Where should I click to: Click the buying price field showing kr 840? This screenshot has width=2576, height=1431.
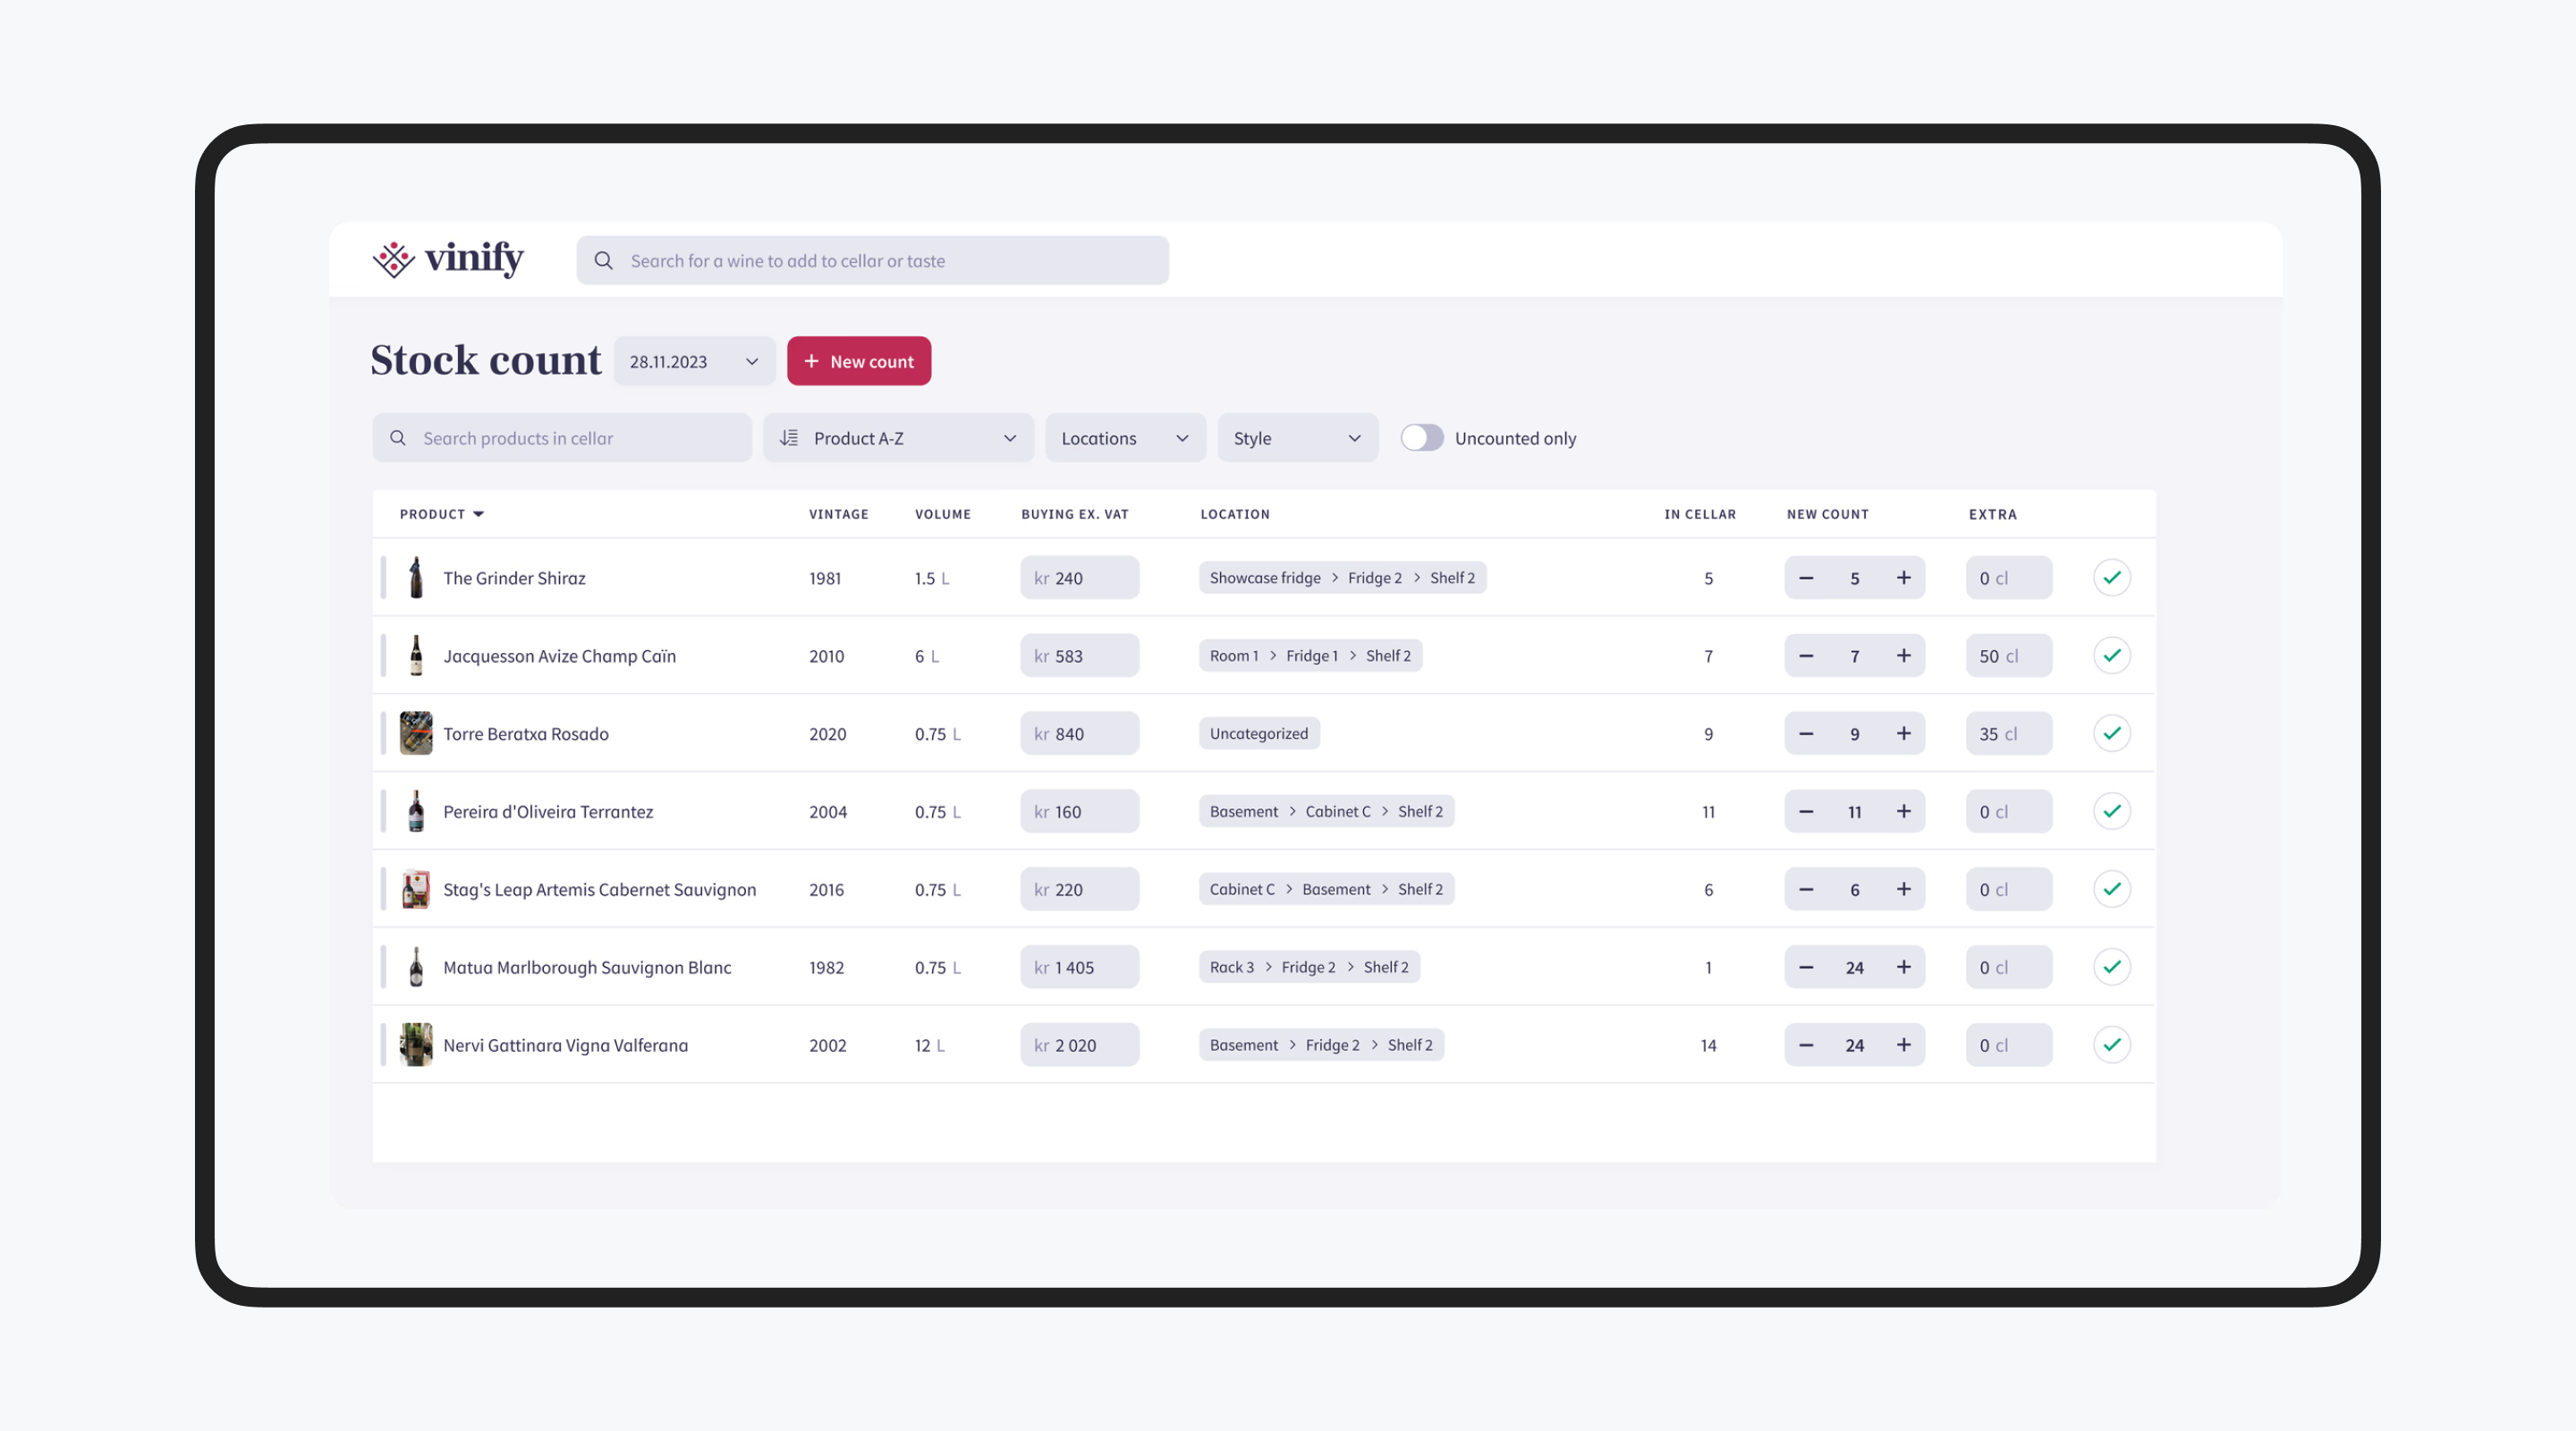pos(1079,733)
